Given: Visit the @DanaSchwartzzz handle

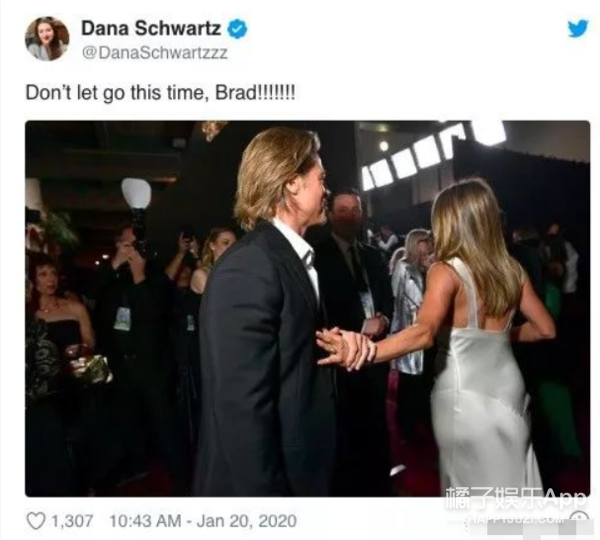Looking at the screenshot, I should (155, 52).
